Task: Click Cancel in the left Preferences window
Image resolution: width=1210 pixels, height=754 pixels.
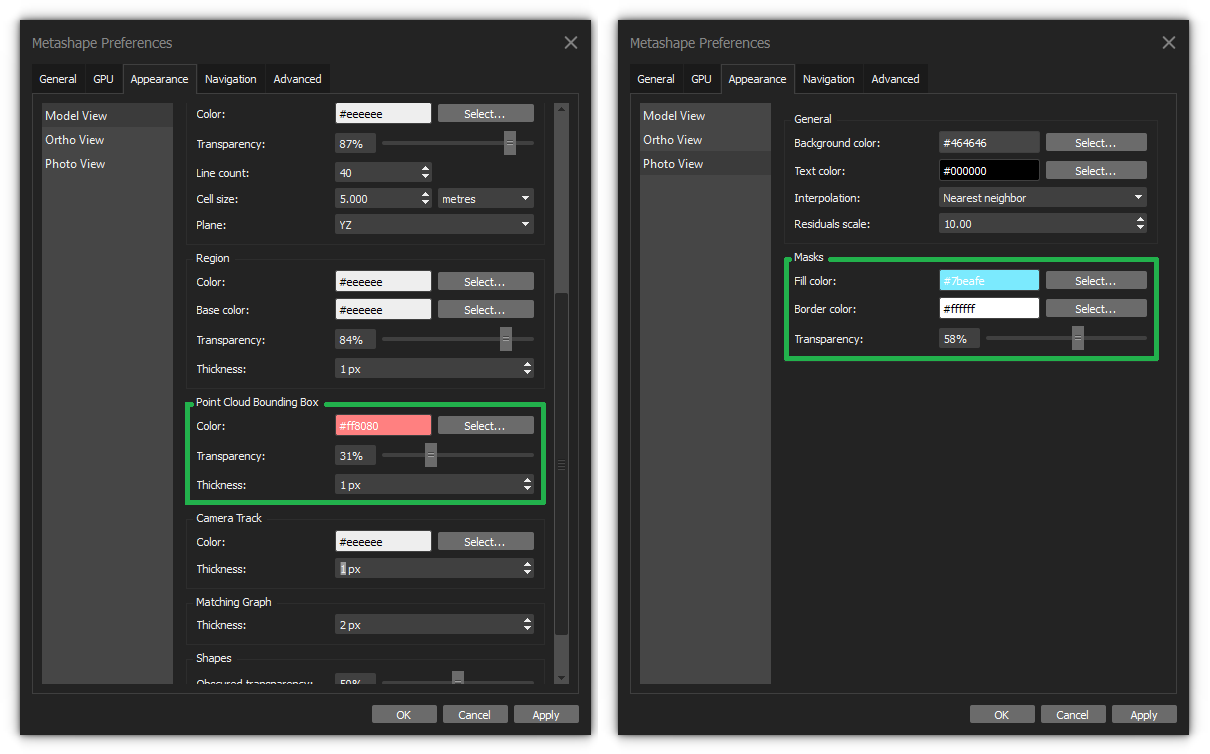Action: point(475,715)
